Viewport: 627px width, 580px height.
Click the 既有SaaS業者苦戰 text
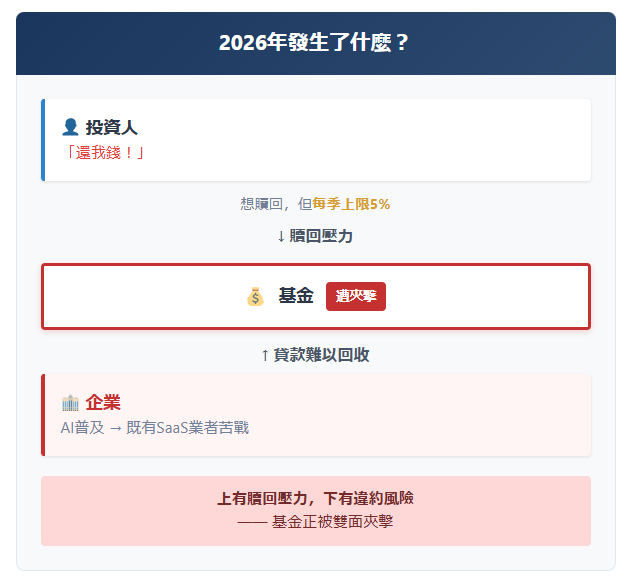click(188, 428)
